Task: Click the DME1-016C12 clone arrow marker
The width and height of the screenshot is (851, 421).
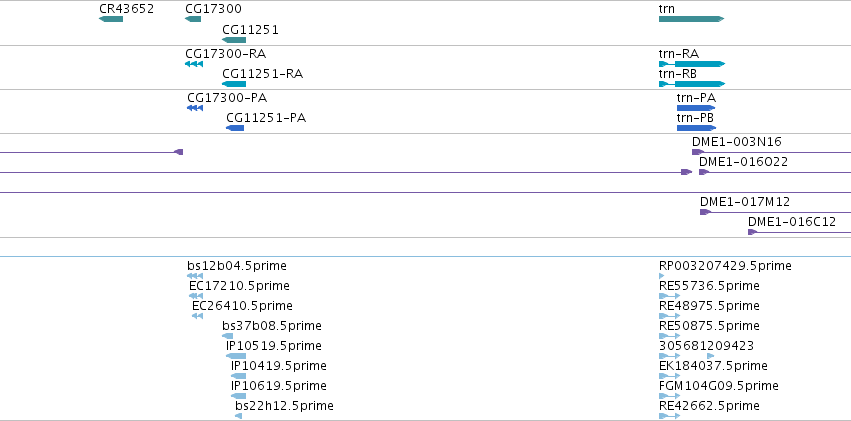Action: click(752, 232)
